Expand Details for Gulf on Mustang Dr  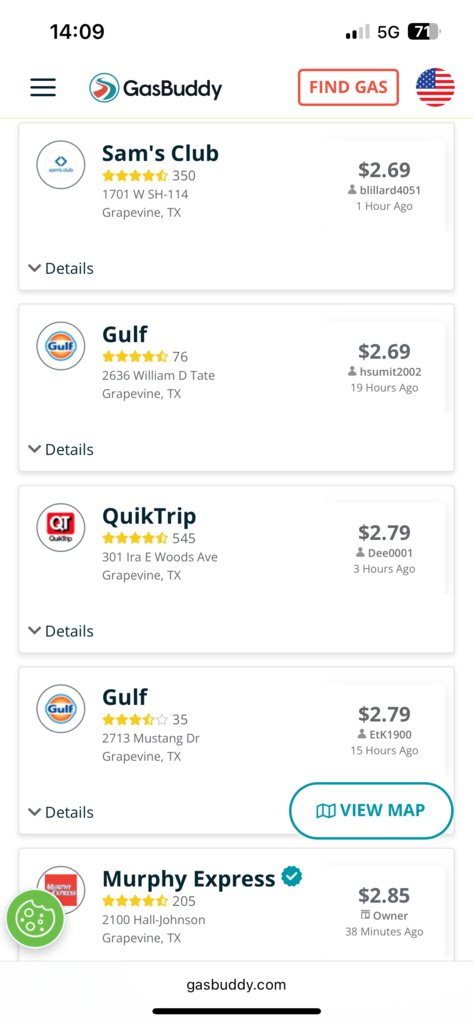pos(61,812)
